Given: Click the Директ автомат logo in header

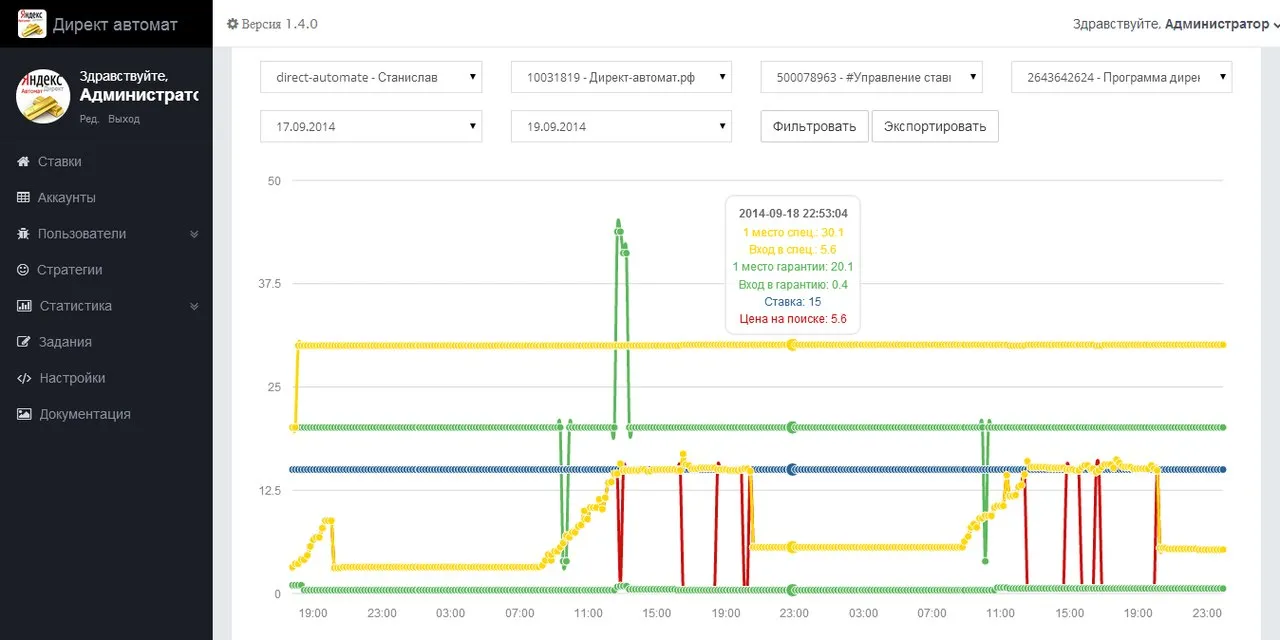Looking at the screenshot, I should point(32,24).
